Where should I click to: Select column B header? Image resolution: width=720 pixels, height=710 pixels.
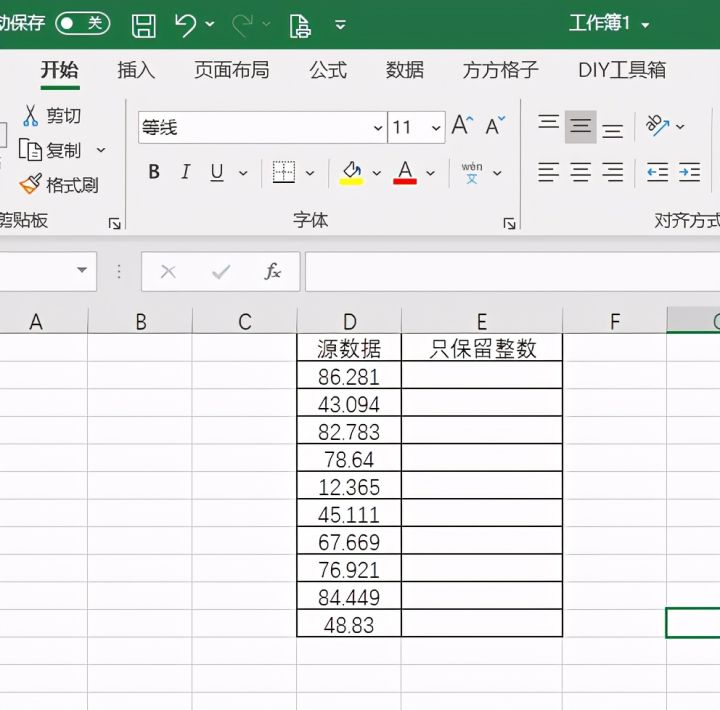tap(141, 321)
